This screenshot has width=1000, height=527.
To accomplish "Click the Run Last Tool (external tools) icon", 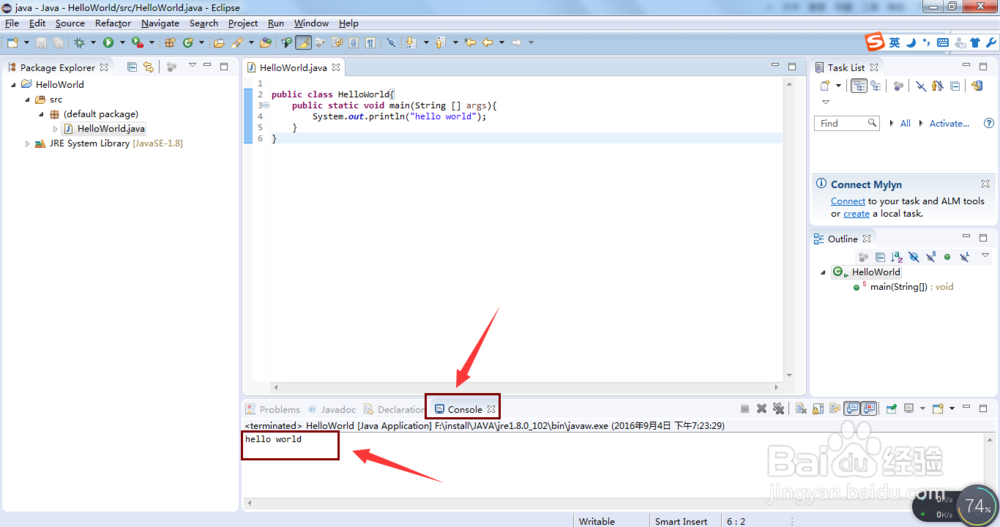I will pyautogui.click(x=137, y=43).
